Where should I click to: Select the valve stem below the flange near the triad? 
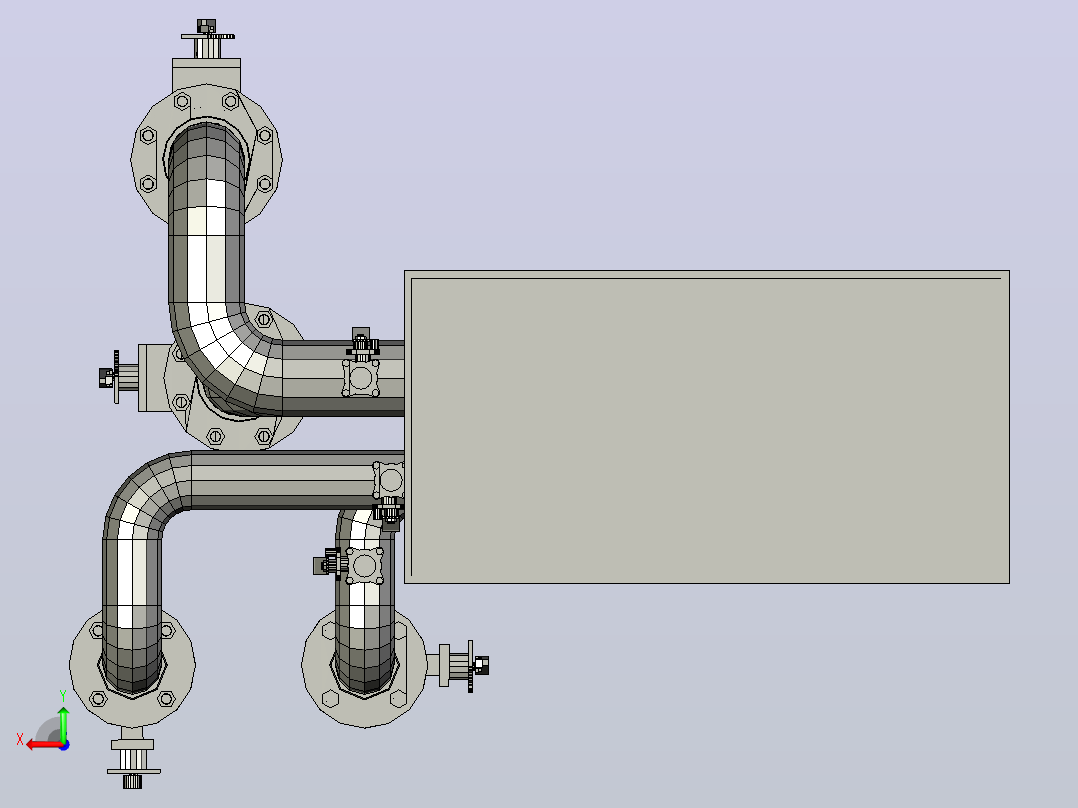(x=133, y=758)
